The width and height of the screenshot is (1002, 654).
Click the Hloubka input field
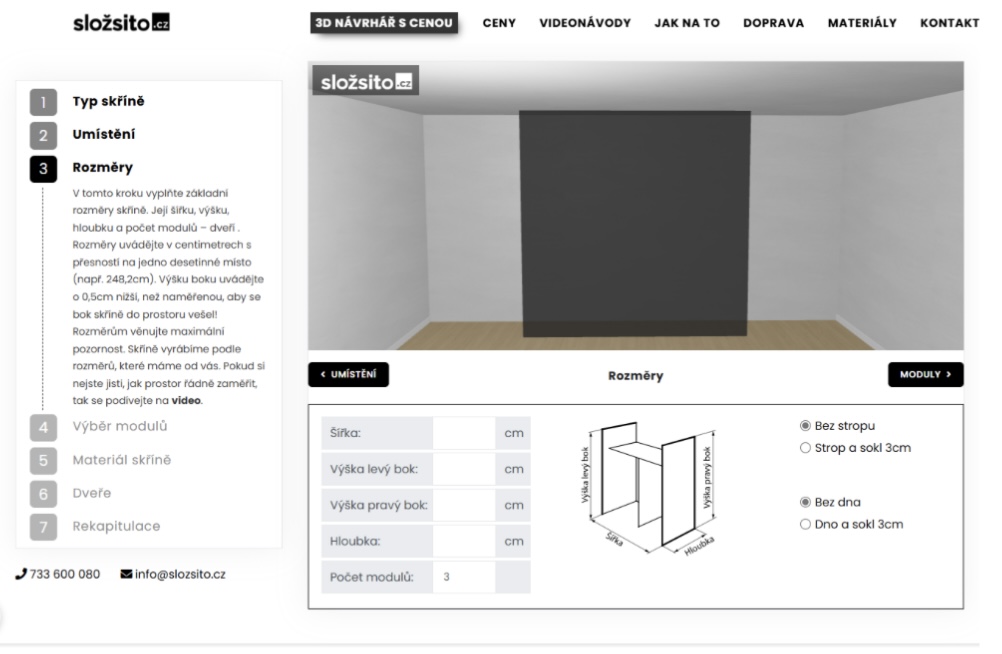point(464,541)
